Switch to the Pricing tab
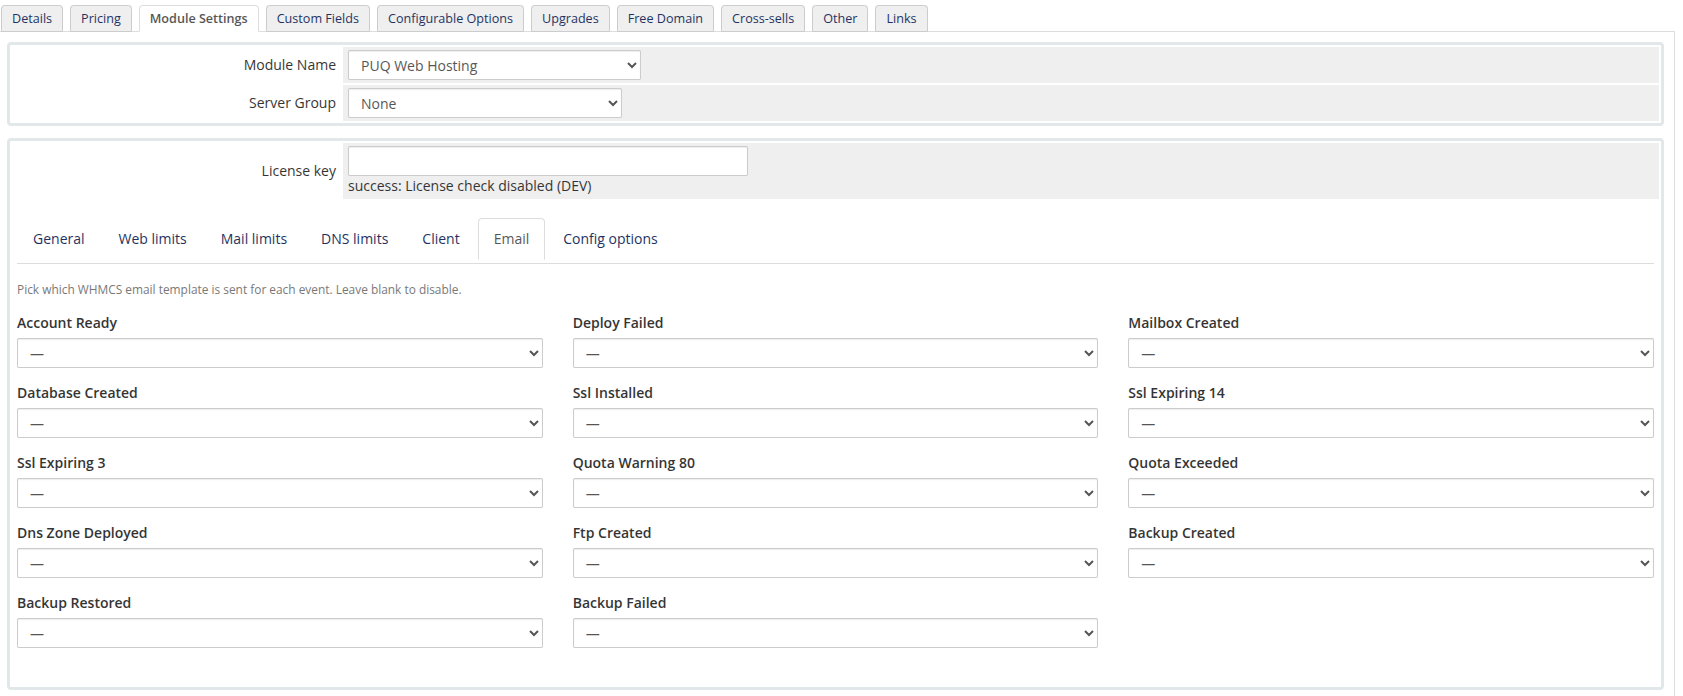The image size is (1683, 696). click(101, 18)
